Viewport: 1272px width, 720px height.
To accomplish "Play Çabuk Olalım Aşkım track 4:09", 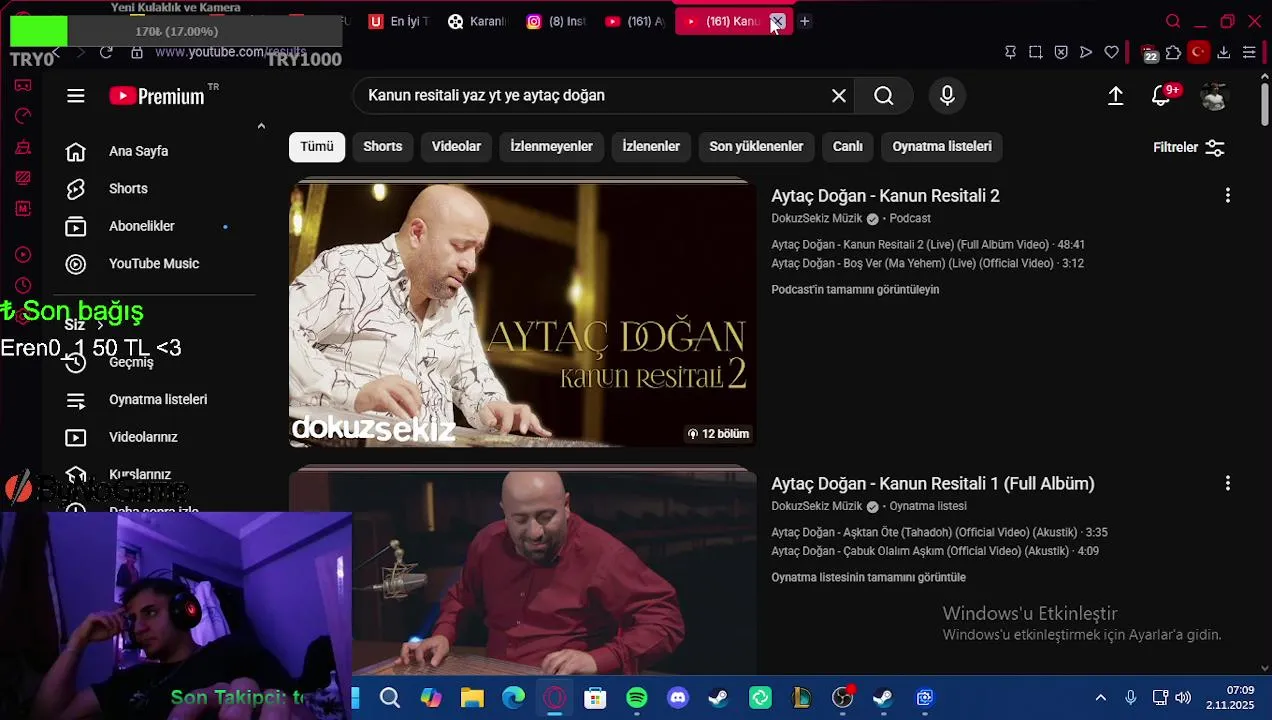I will 935,552.
